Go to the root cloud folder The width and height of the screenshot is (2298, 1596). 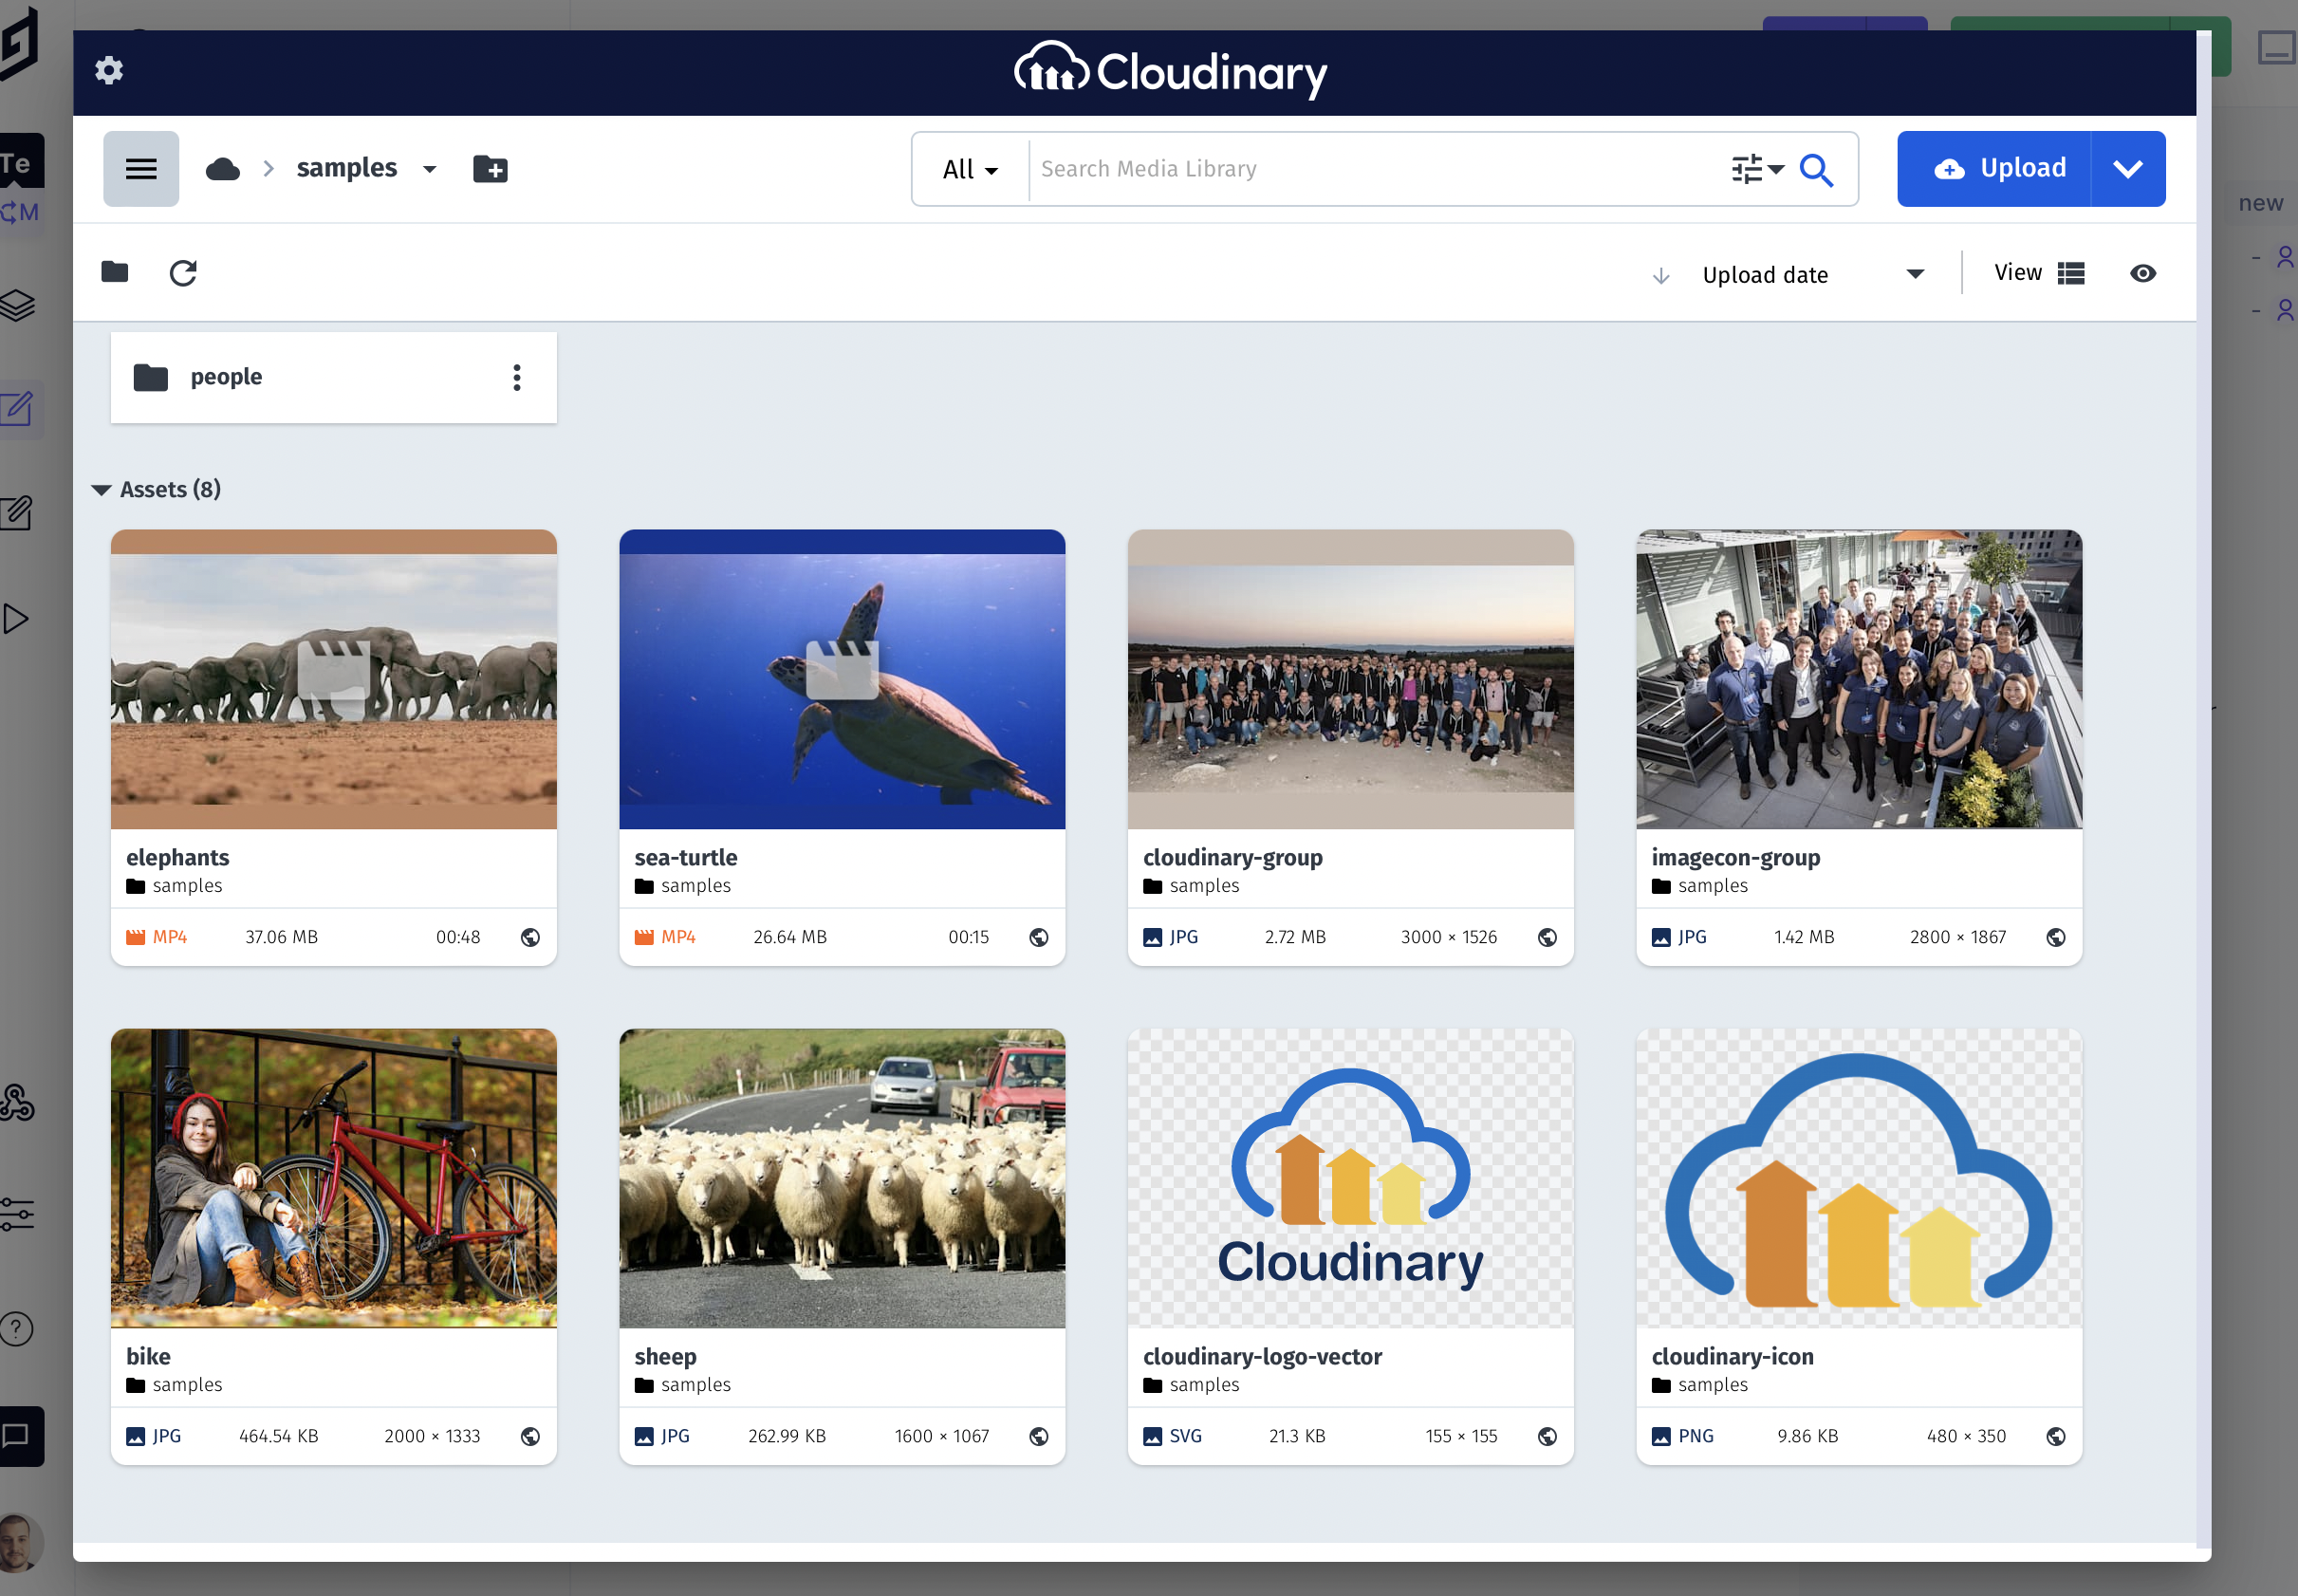coord(222,169)
